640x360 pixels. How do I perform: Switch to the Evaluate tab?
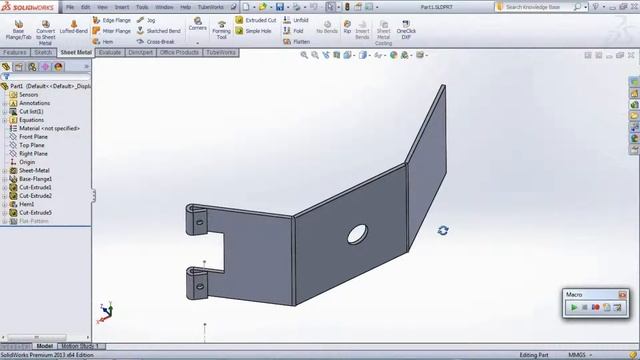pyautogui.click(x=110, y=53)
